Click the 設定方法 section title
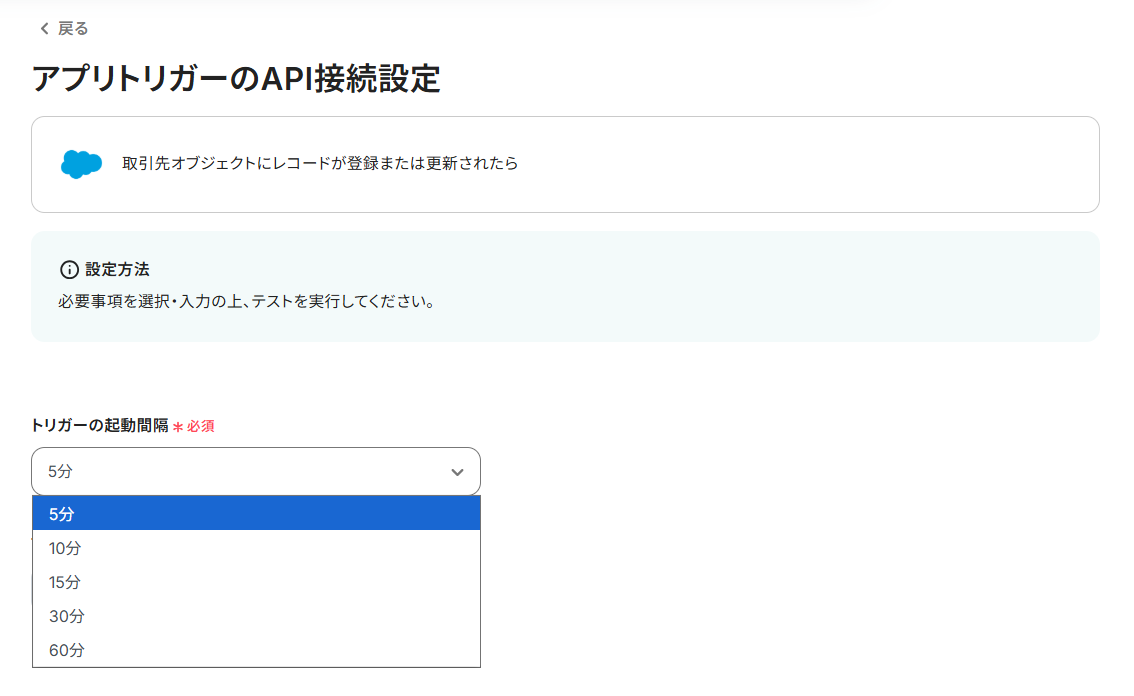 pos(117,270)
